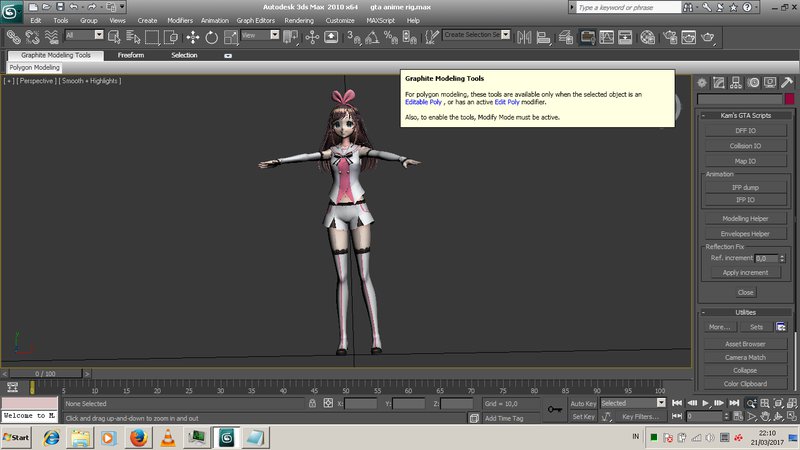Open the Graph Editors menu
The height and width of the screenshot is (450, 800).
point(256,20)
